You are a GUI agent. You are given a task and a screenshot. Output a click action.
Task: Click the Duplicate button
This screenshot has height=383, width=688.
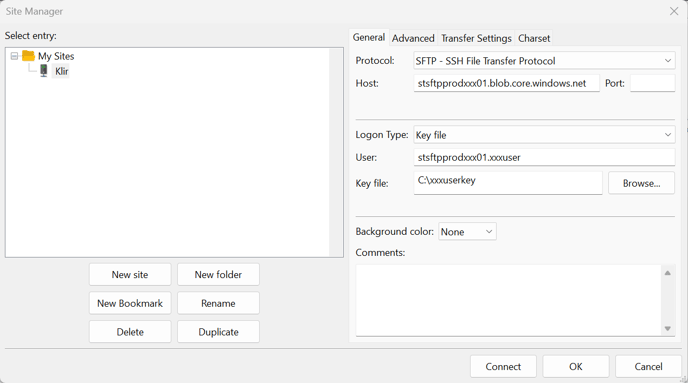point(218,332)
